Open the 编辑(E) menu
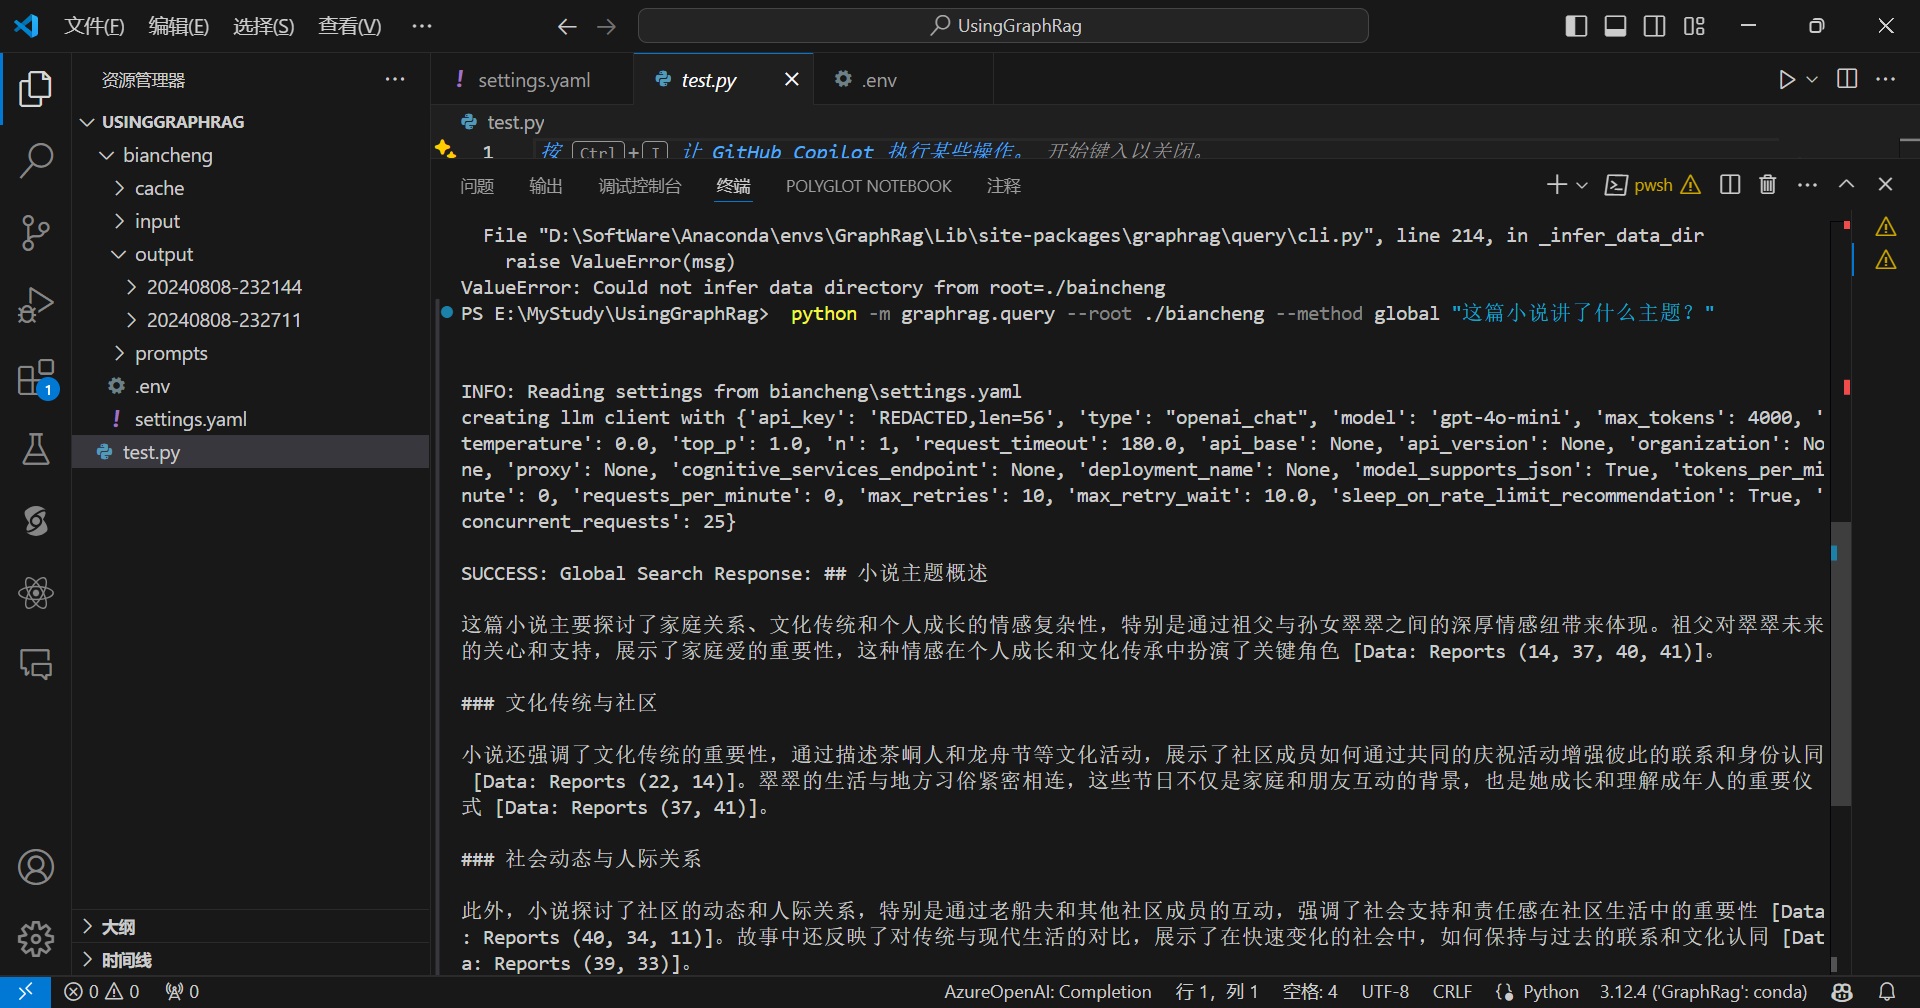 [179, 26]
